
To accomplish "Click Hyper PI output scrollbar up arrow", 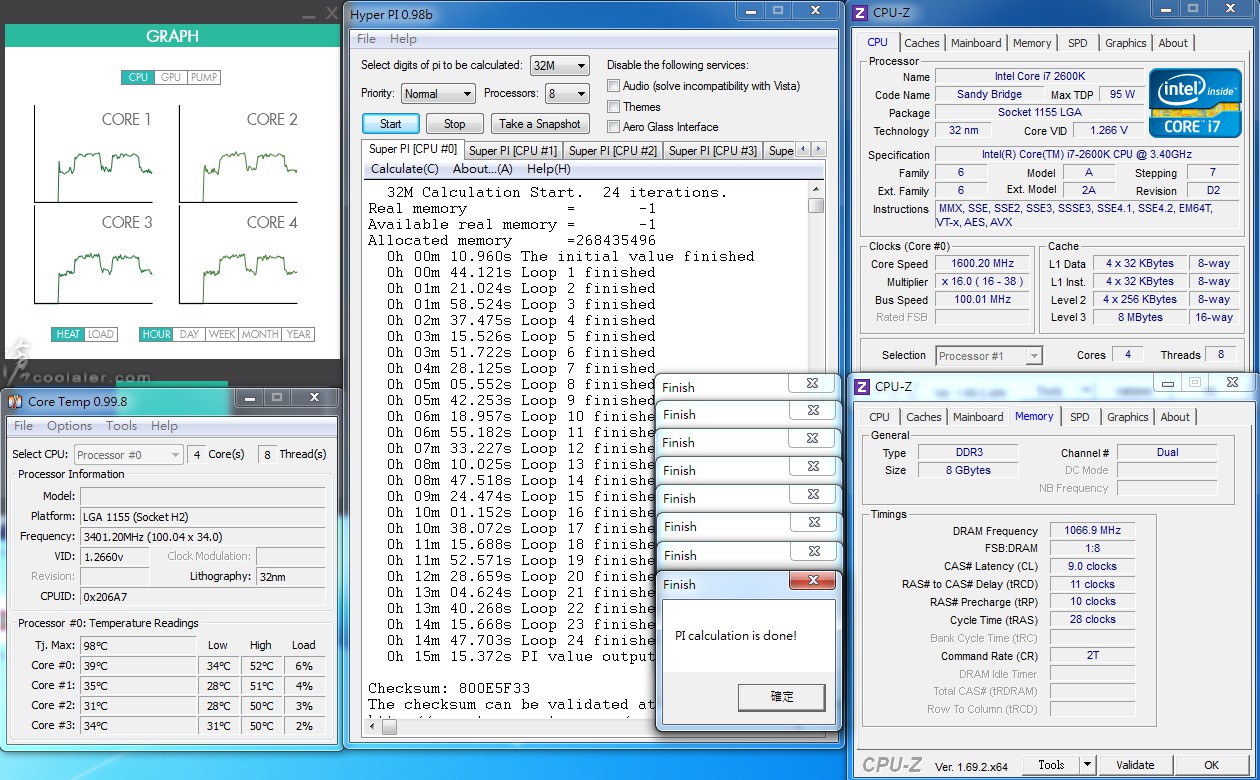I will coord(817,189).
